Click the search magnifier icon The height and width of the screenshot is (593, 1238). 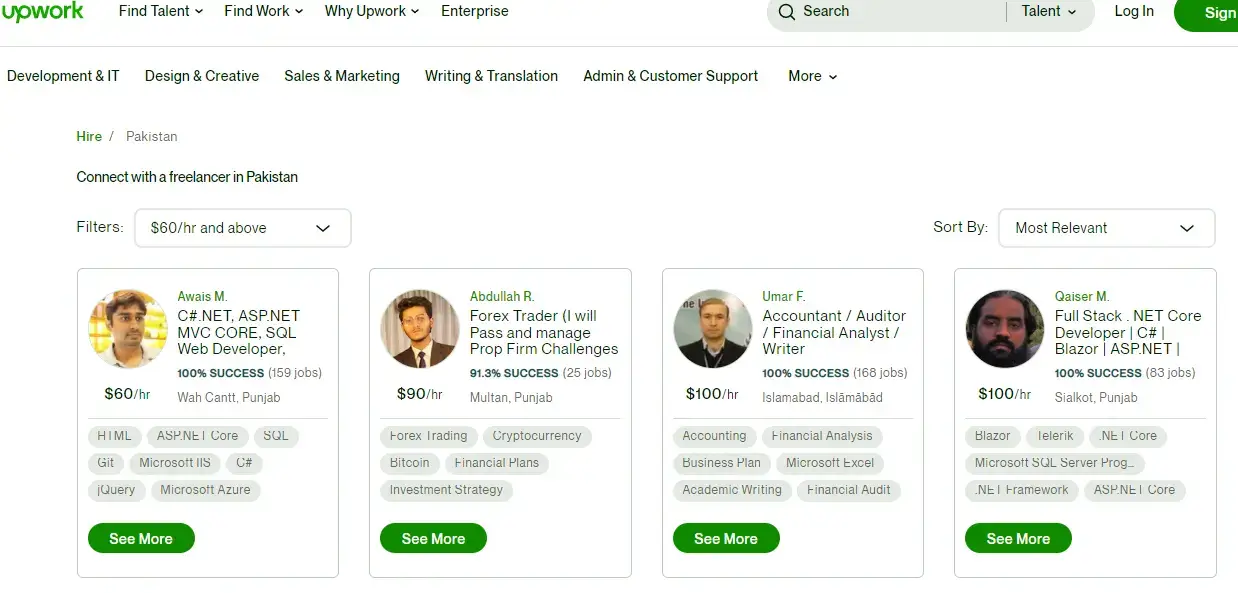tap(787, 12)
